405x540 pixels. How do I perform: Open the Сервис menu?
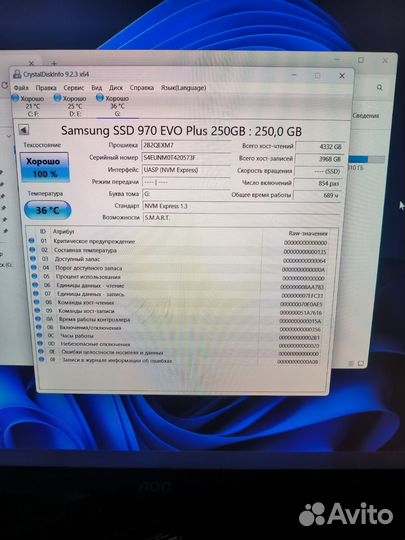(x=74, y=88)
